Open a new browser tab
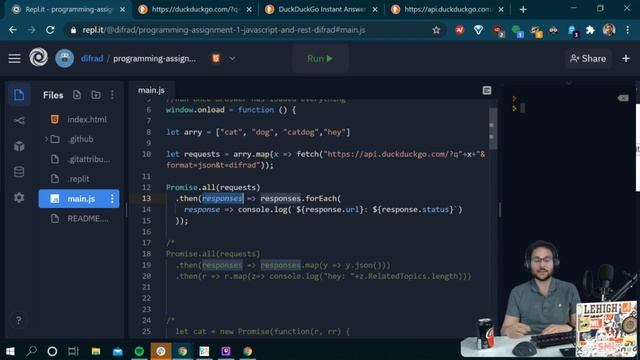The width and height of the screenshot is (640, 360). [523, 9]
